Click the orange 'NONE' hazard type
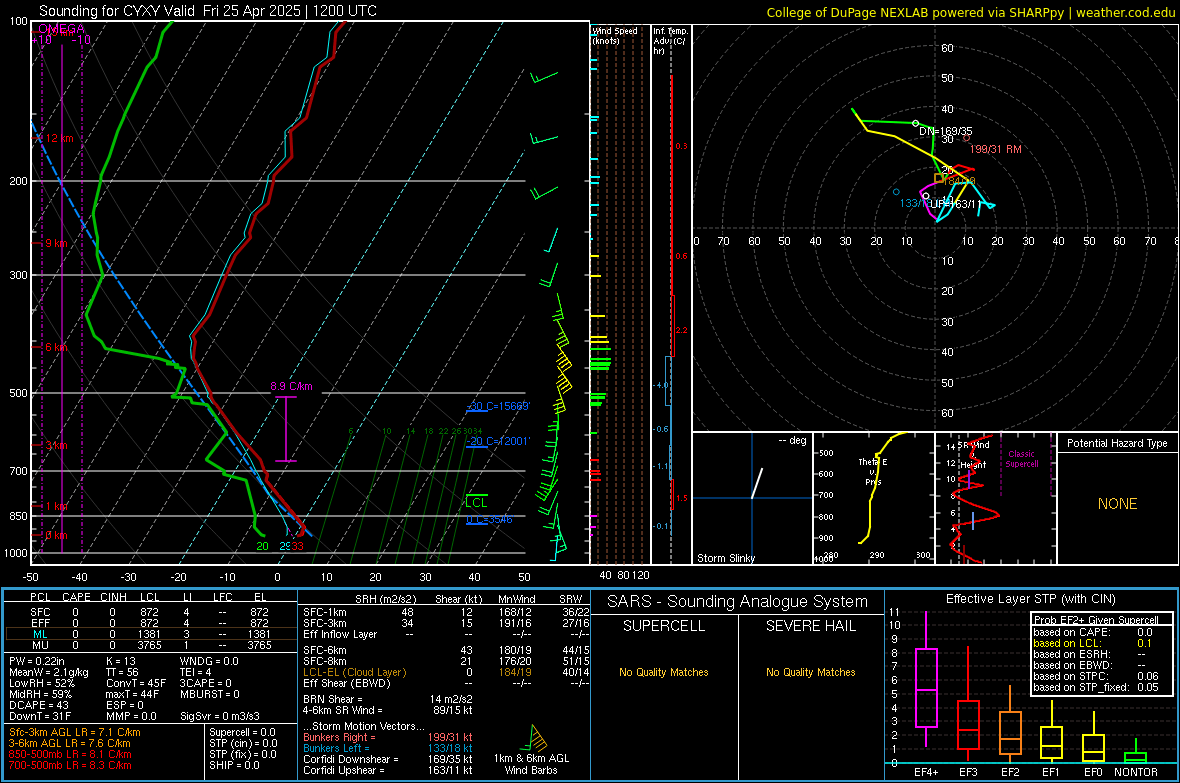This screenshot has width=1180, height=783. (1118, 504)
